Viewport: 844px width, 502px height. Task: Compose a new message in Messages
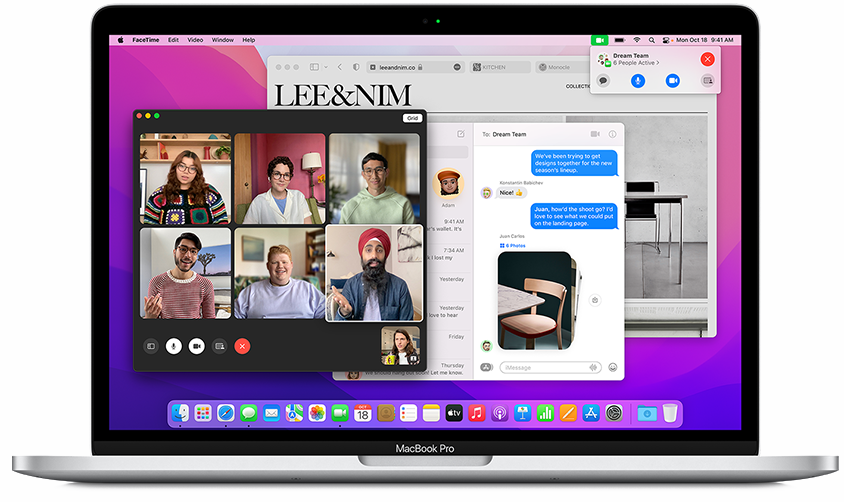click(x=460, y=133)
